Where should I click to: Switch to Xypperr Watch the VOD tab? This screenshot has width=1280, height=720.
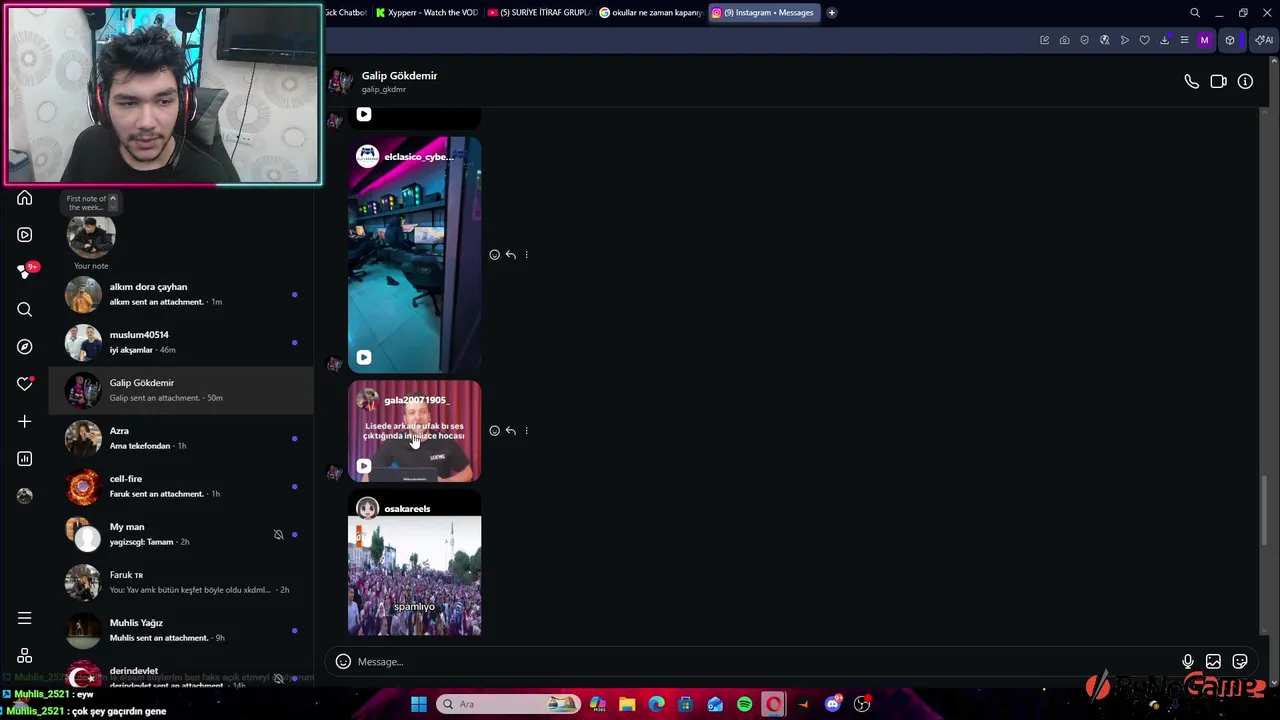[x=427, y=13]
